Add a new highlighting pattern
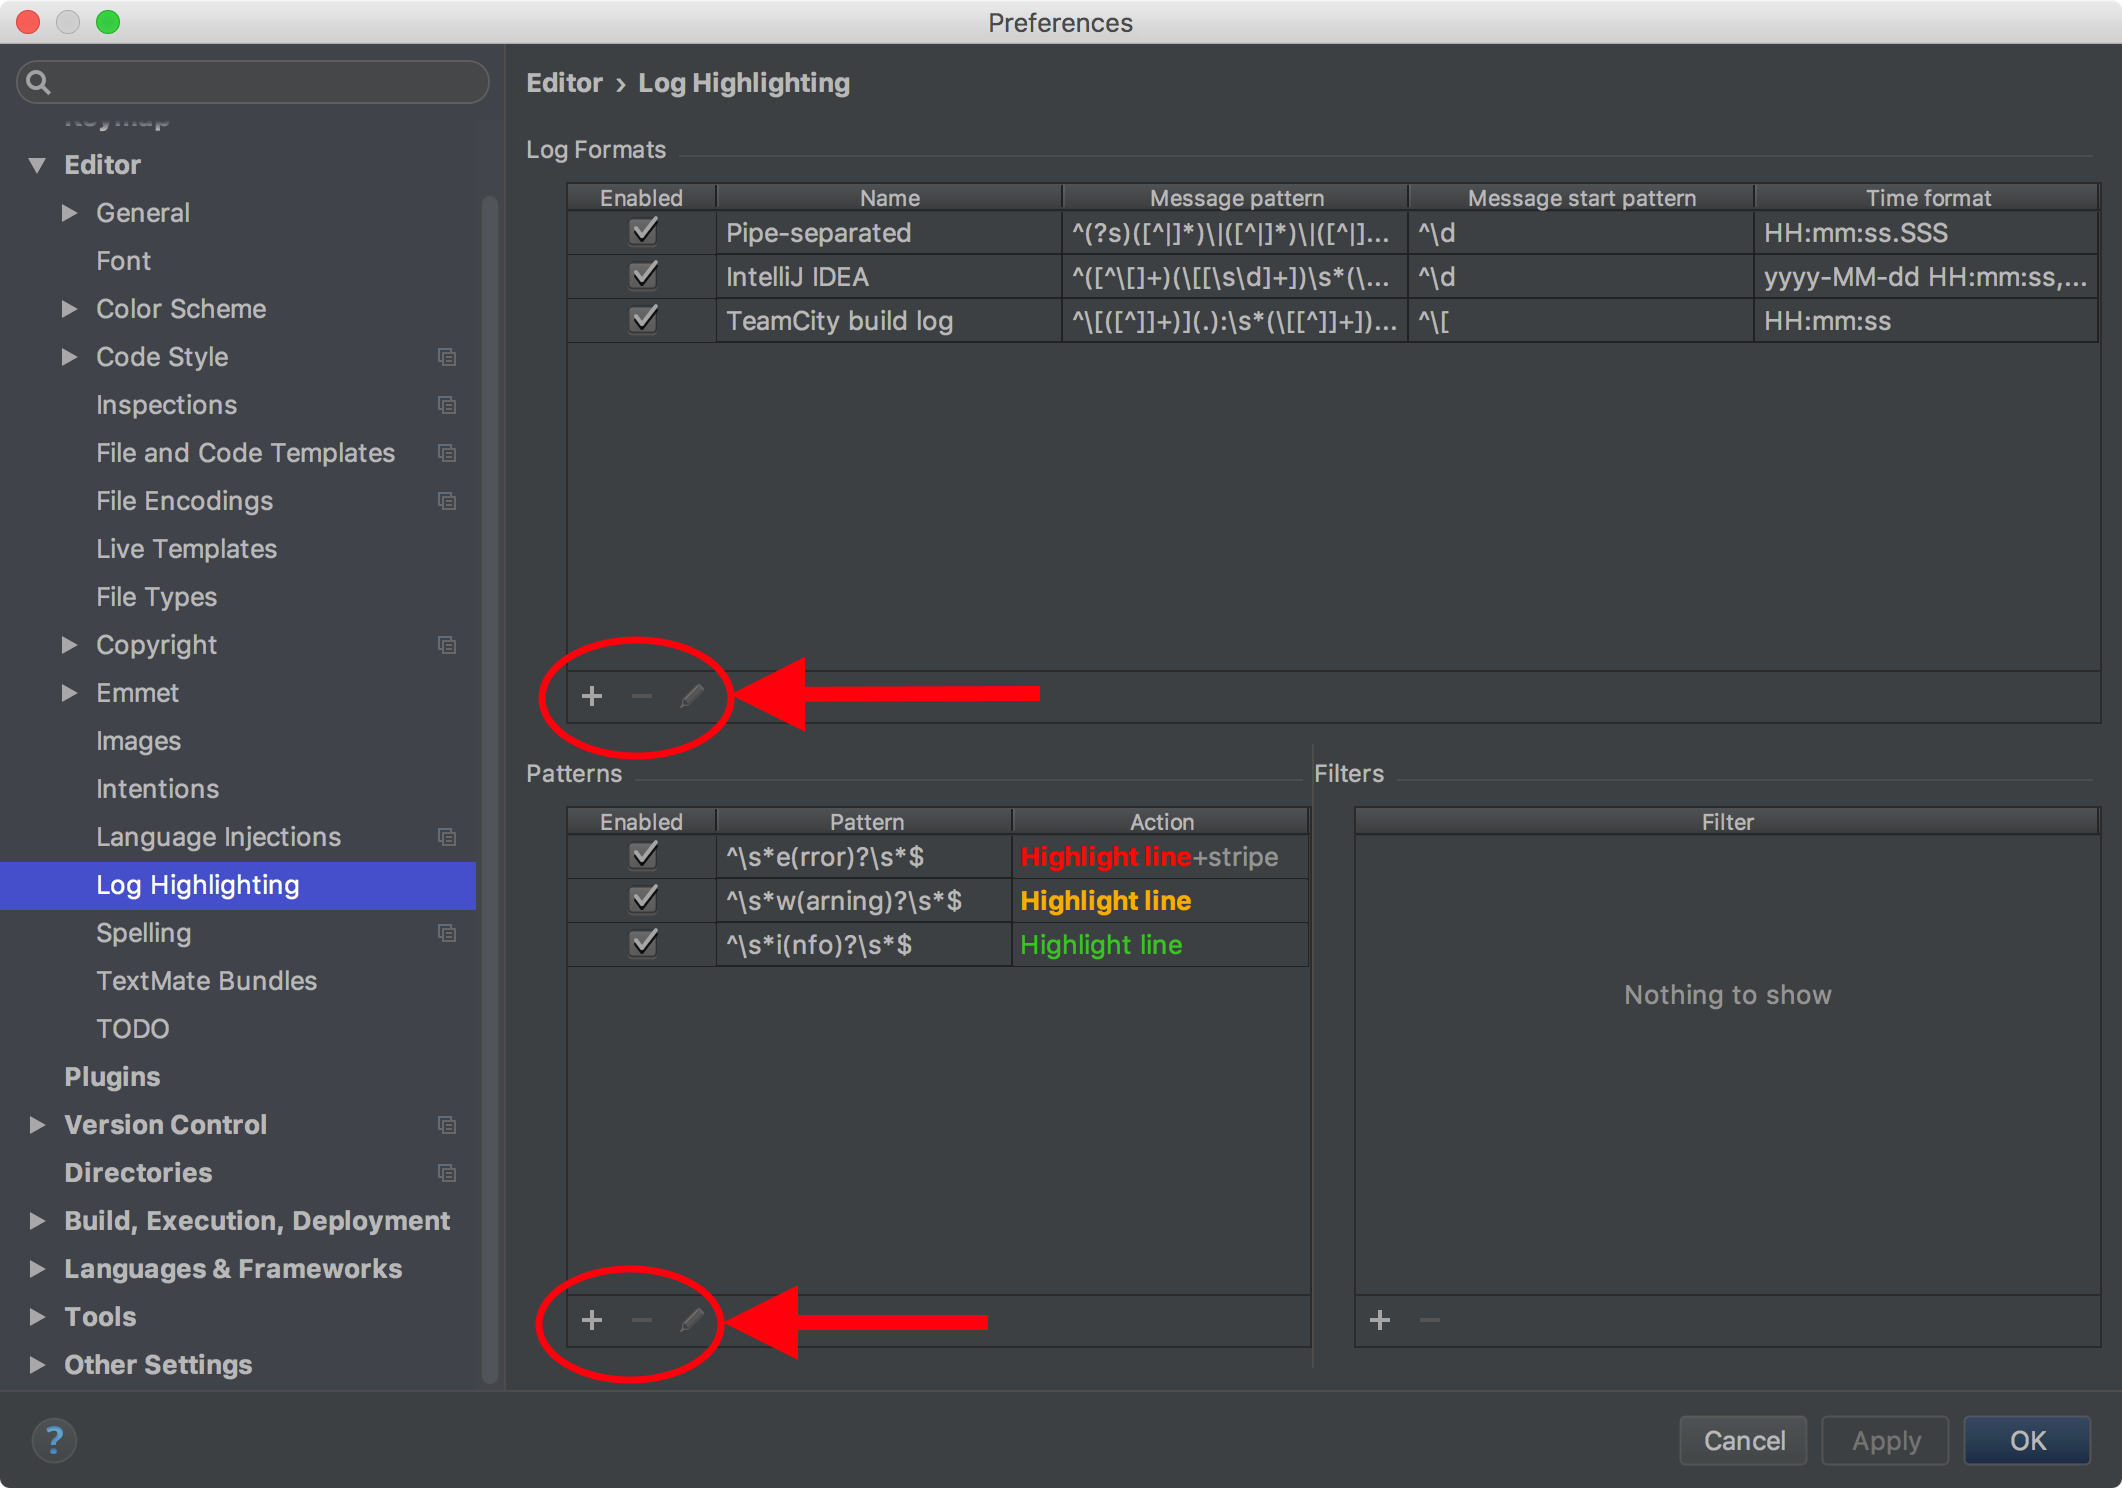Viewport: 2122px width, 1488px height. (592, 1320)
